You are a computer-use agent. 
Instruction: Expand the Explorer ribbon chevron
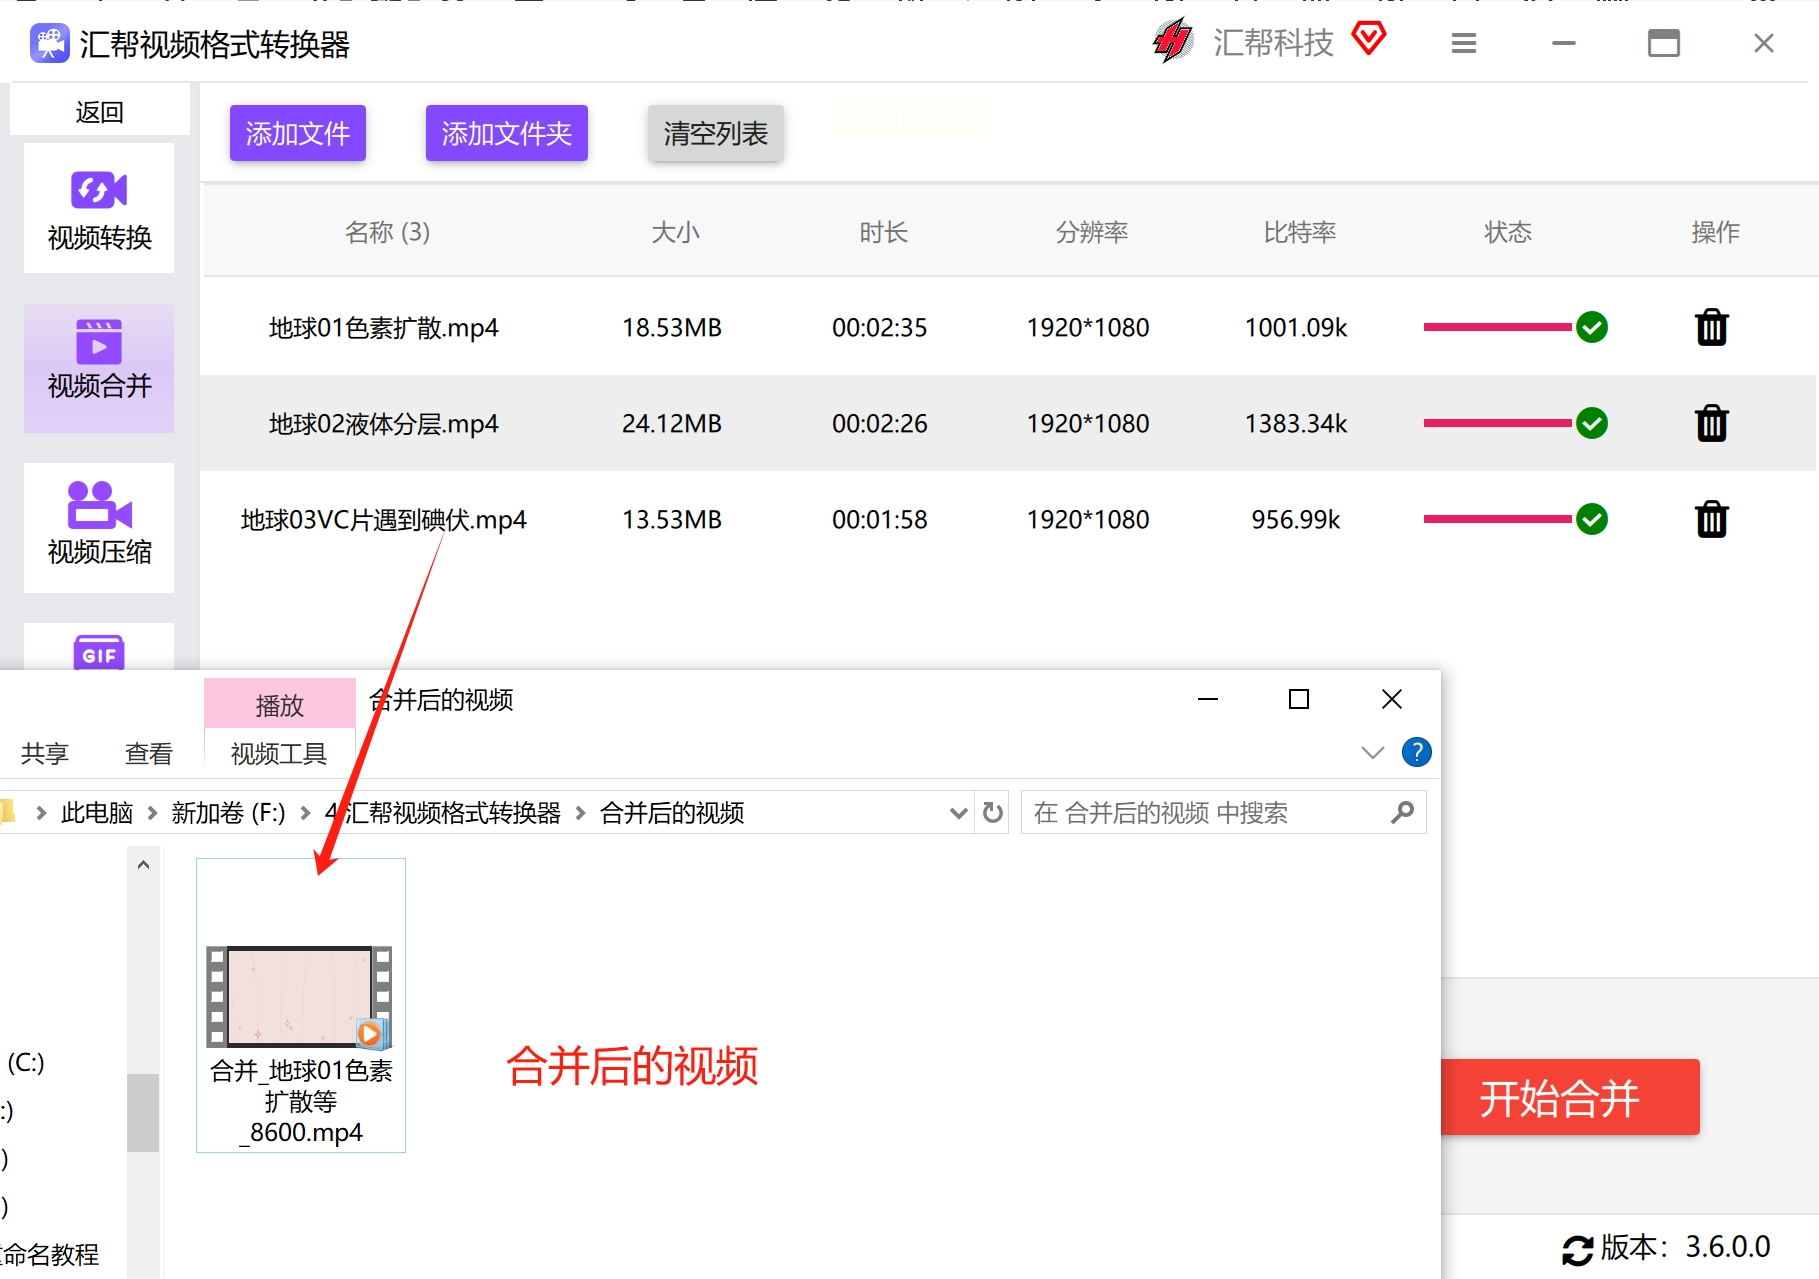point(1372,752)
